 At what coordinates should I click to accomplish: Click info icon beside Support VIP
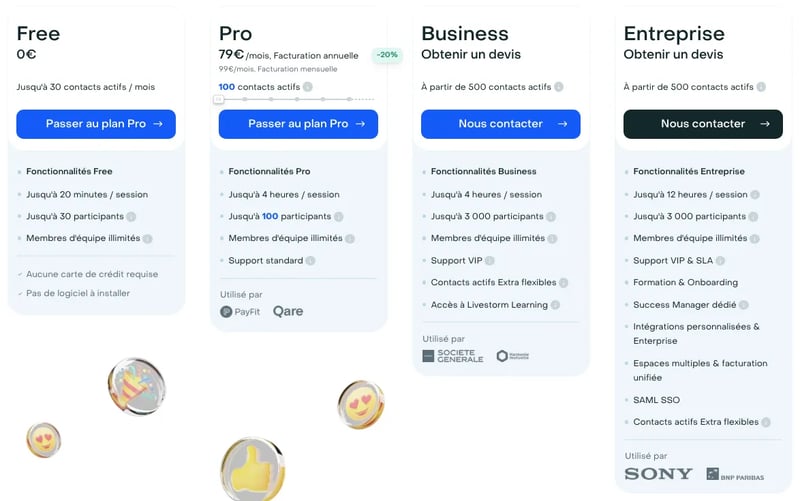pos(489,261)
